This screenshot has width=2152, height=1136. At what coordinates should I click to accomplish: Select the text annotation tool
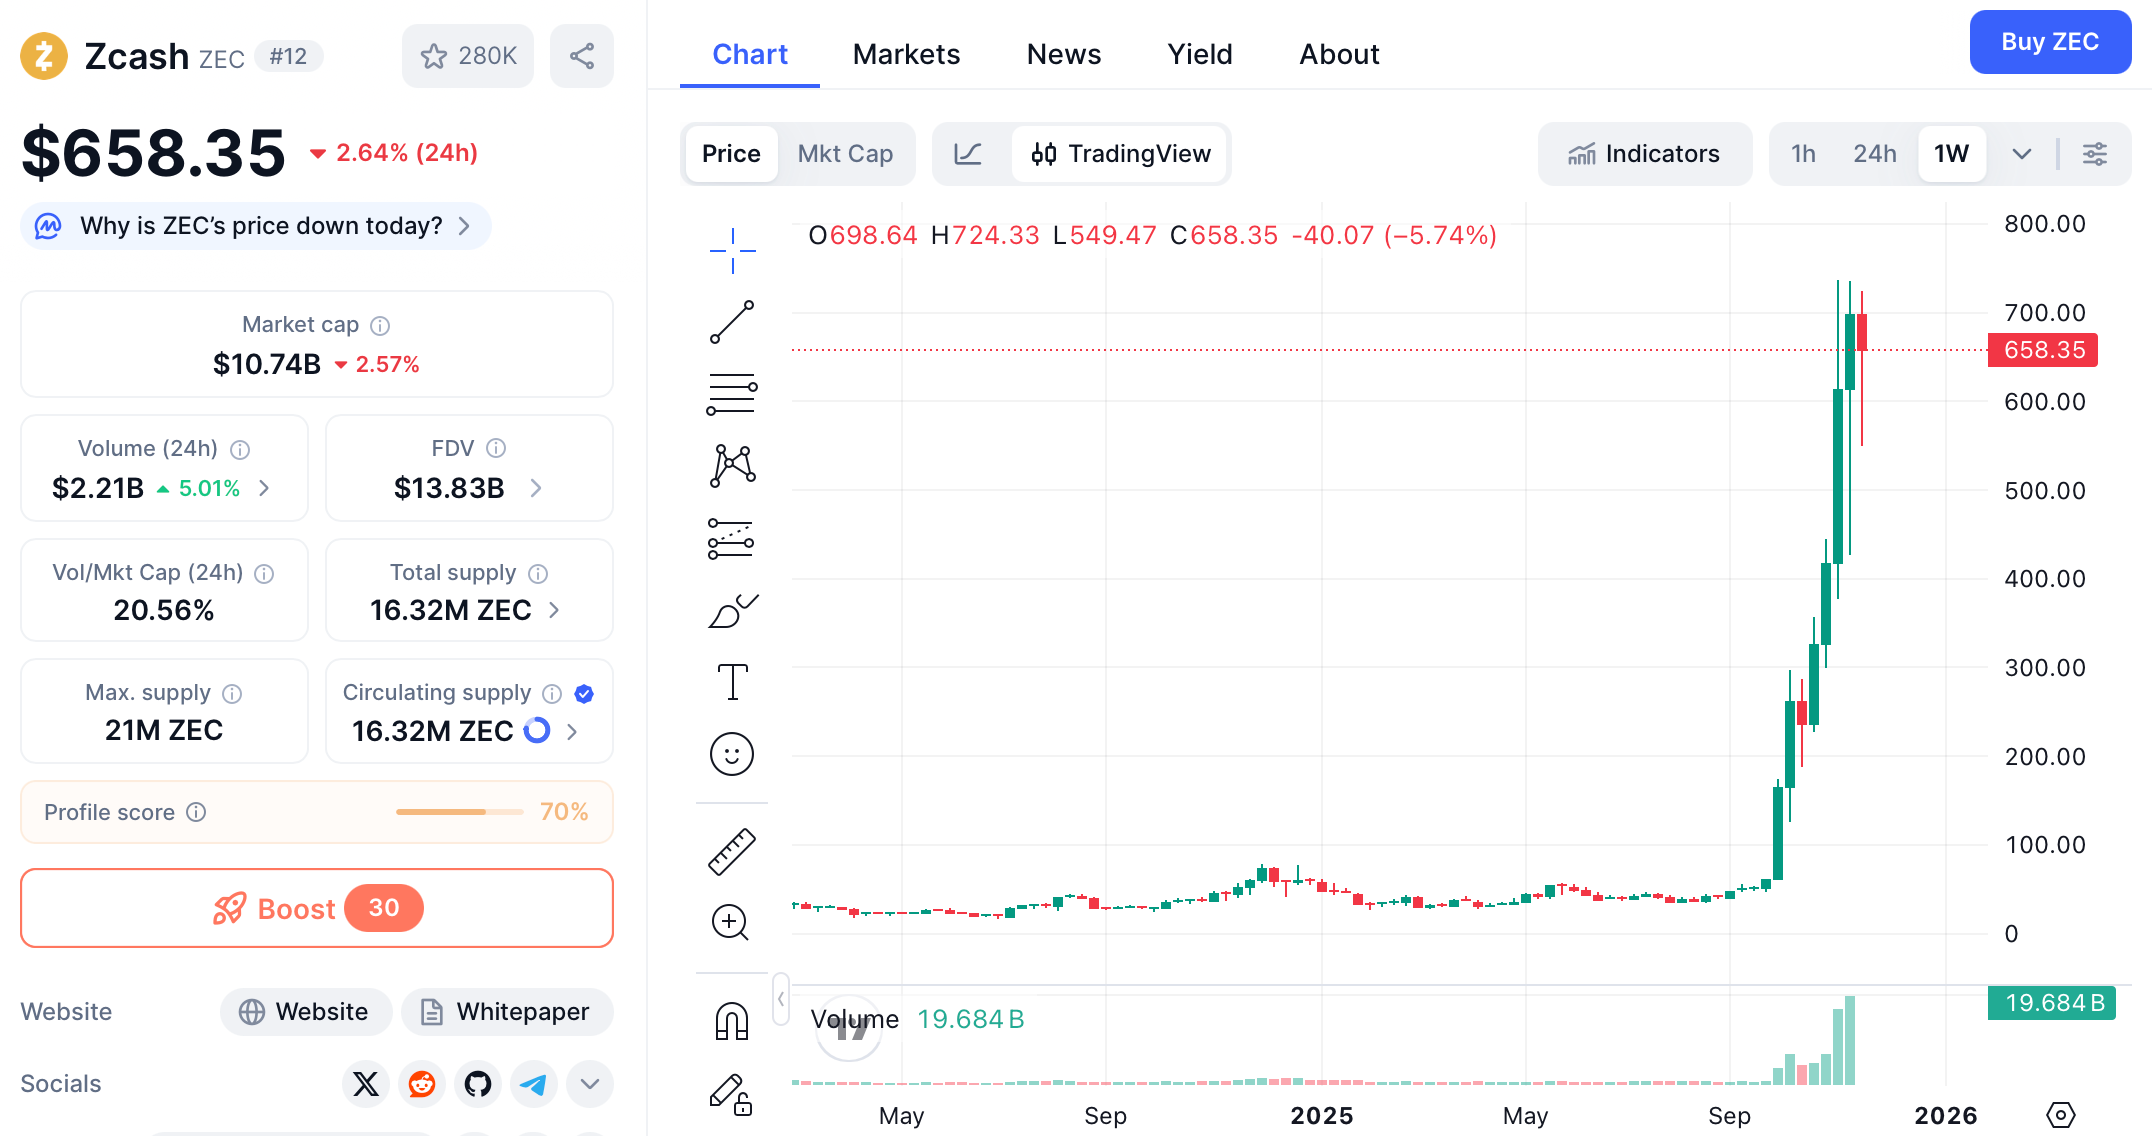(x=733, y=681)
